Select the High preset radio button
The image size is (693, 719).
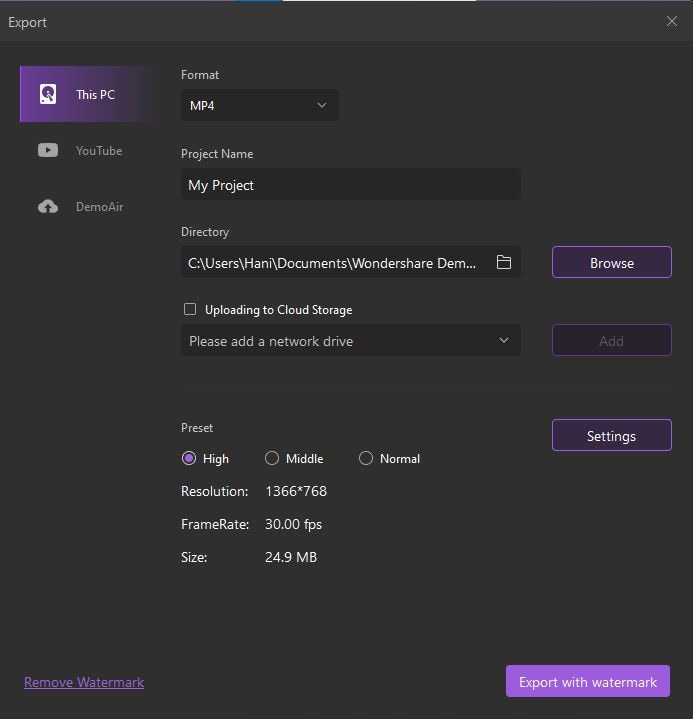[x=189, y=458]
